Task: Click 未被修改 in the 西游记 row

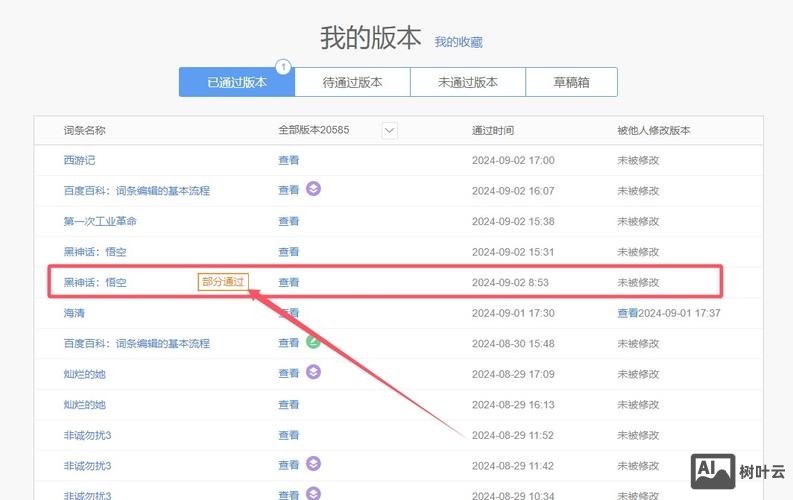Action: (x=638, y=160)
